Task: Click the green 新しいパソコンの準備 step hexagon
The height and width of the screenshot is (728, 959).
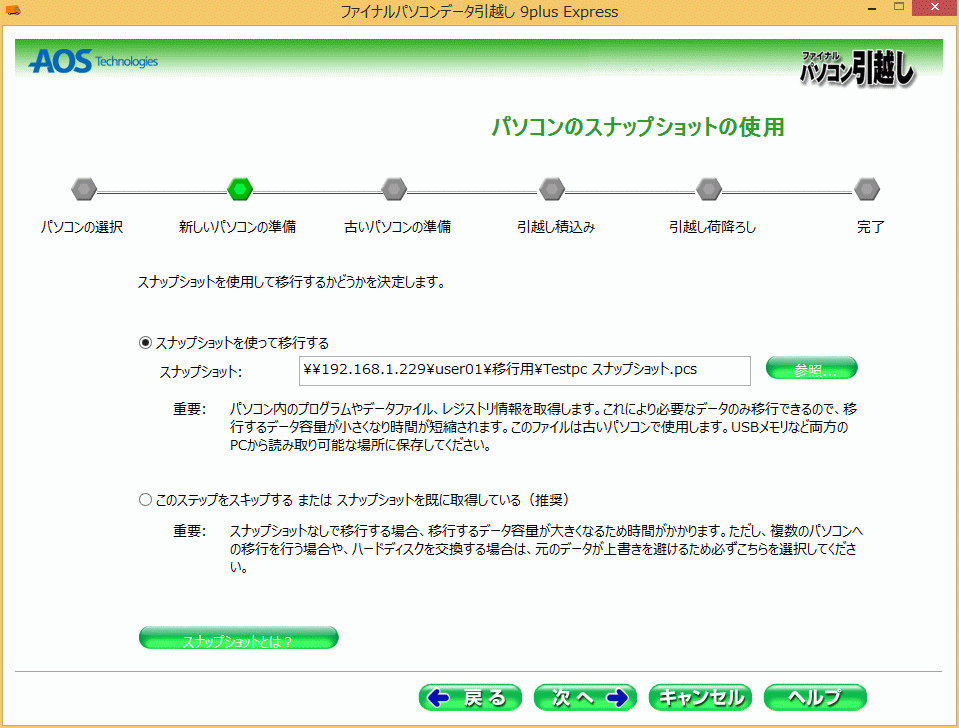Action: (240, 188)
